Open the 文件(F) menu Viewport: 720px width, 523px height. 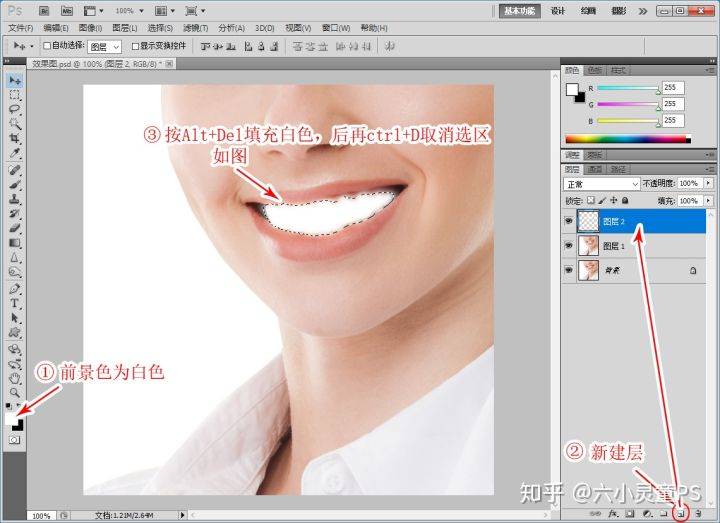pyautogui.click(x=21, y=28)
